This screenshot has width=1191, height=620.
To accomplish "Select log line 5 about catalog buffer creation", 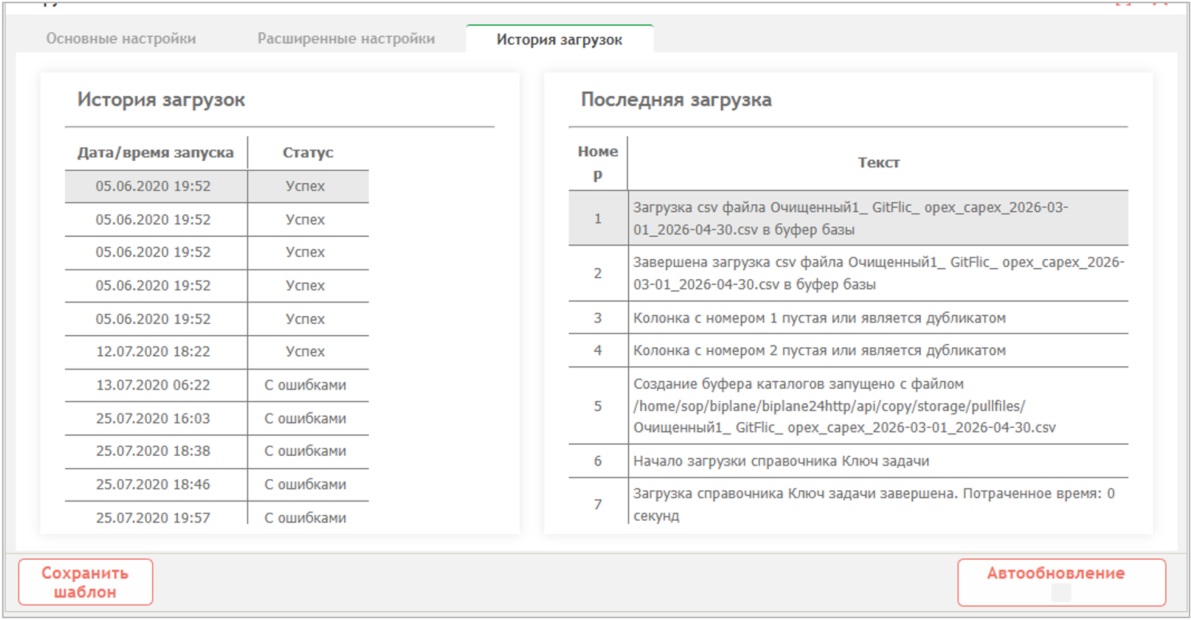I will [x=848, y=406].
